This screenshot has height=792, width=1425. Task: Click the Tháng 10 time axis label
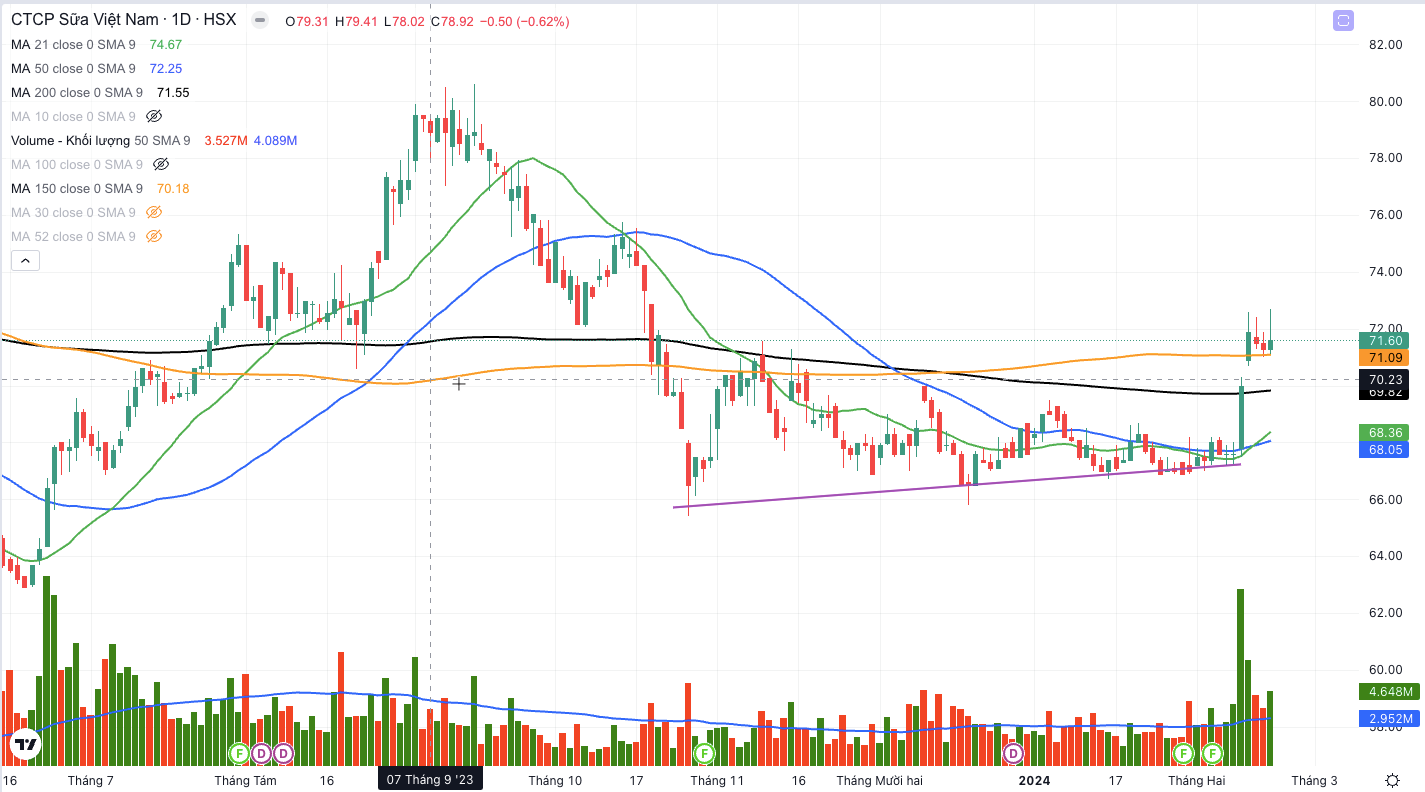[x=555, y=780]
